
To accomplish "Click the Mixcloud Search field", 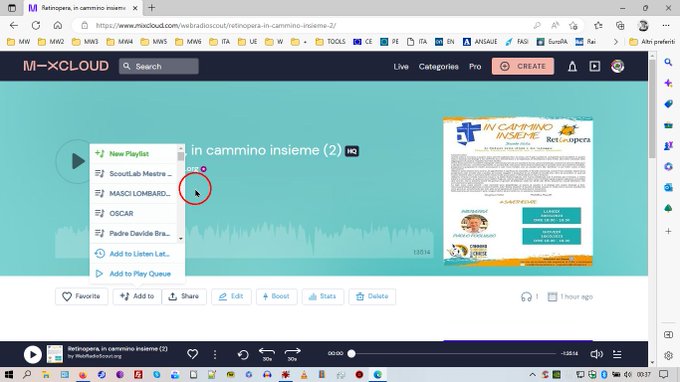I will tap(159, 66).
